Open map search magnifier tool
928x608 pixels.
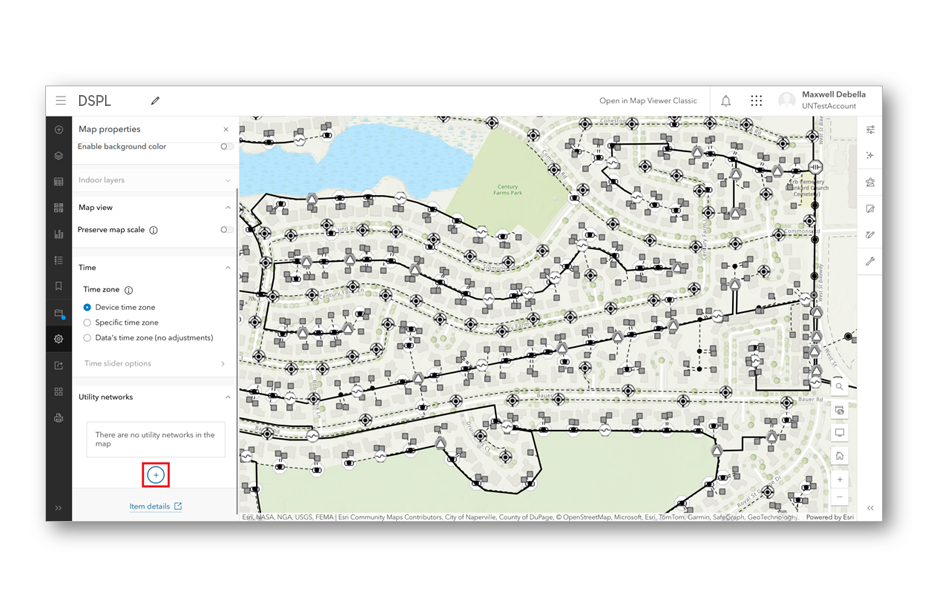[840, 387]
